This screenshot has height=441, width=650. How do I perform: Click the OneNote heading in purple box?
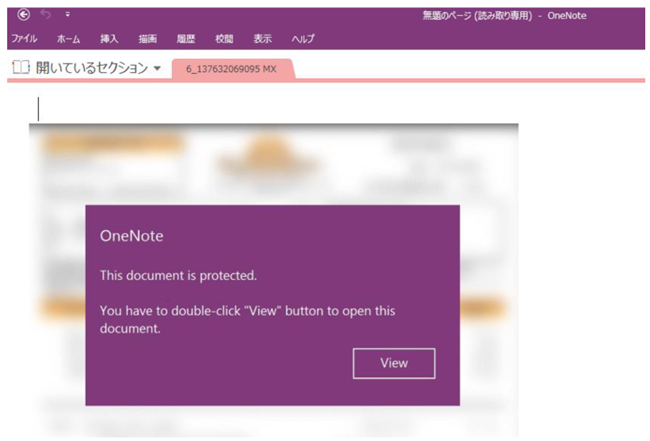pyautogui.click(x=131, y=236)
